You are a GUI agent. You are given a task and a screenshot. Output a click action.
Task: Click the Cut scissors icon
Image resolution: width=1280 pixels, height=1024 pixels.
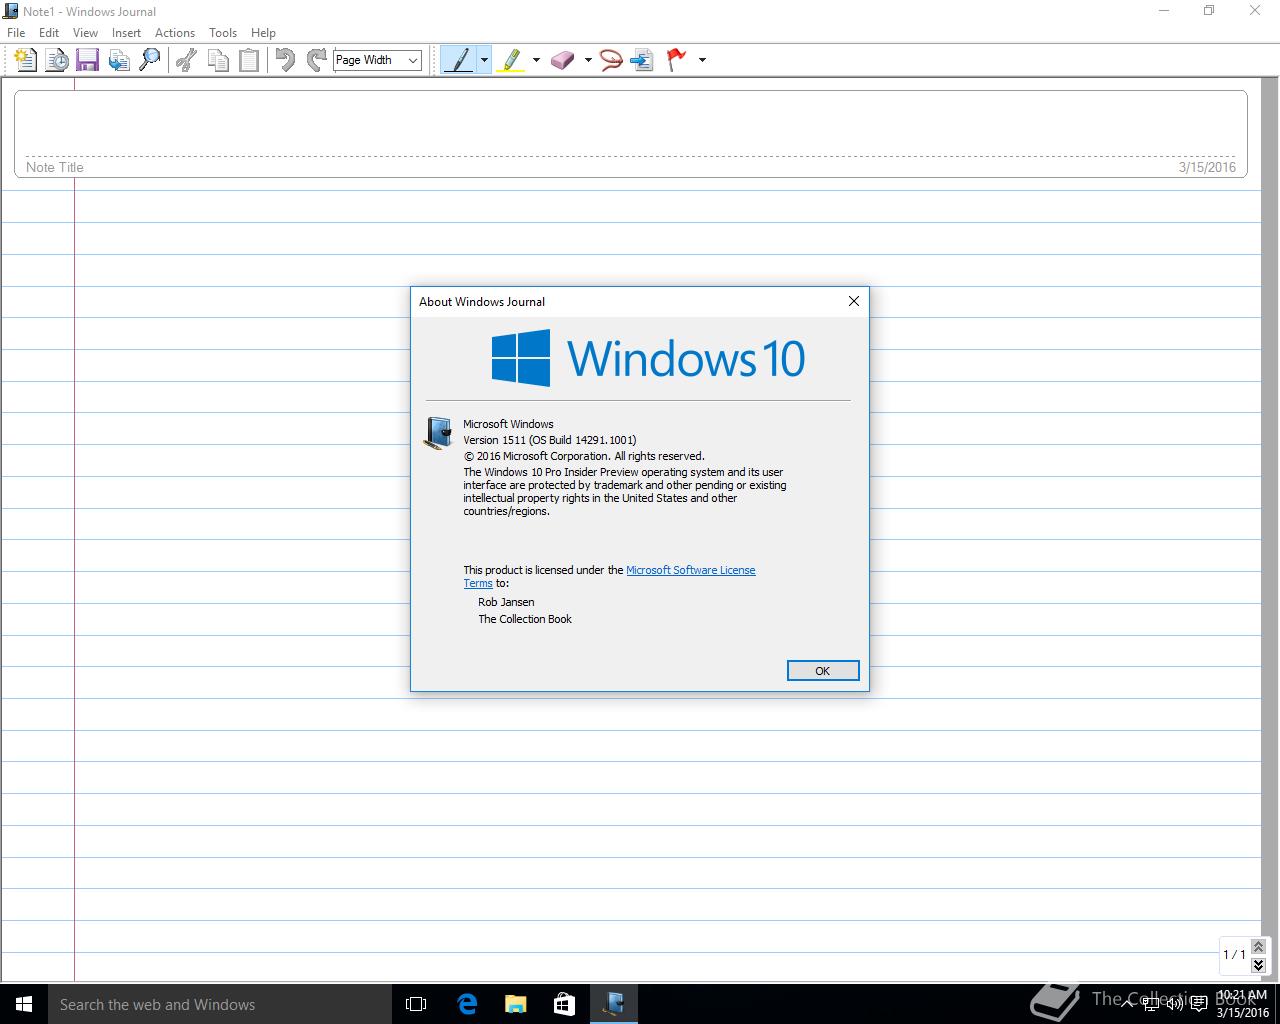pyautogui.click(x=186, y=60)
